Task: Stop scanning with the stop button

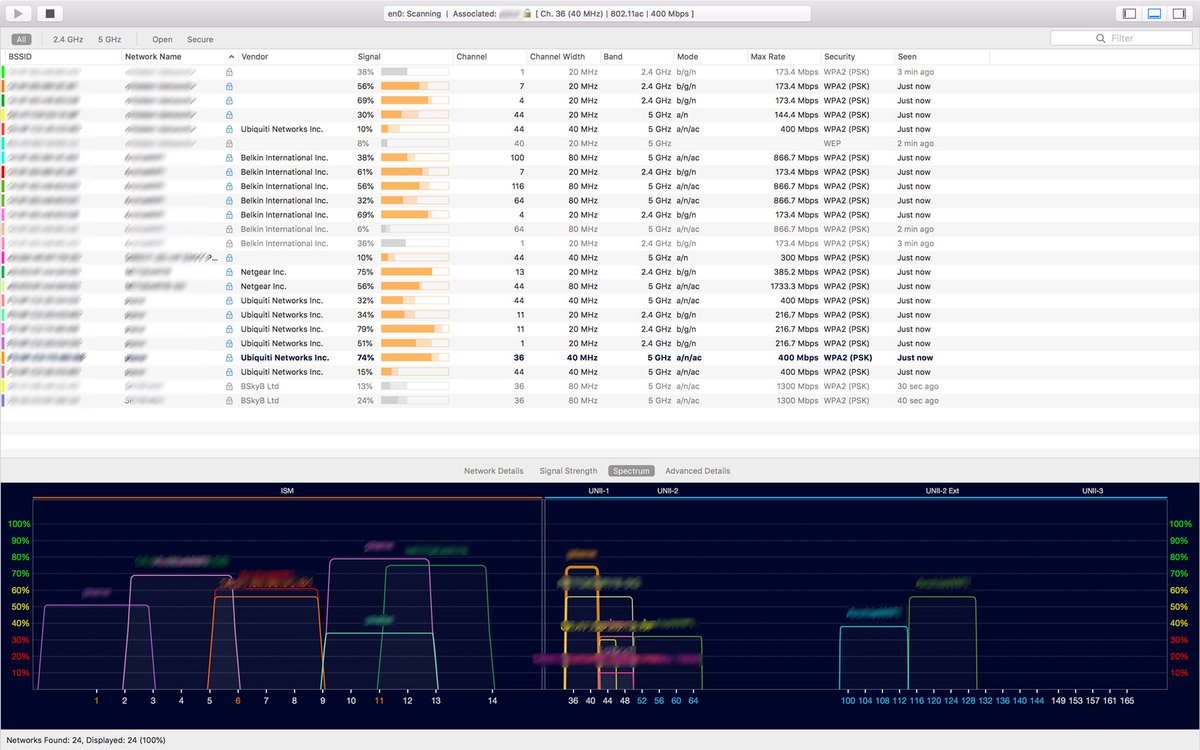Action: click(51, 13)
